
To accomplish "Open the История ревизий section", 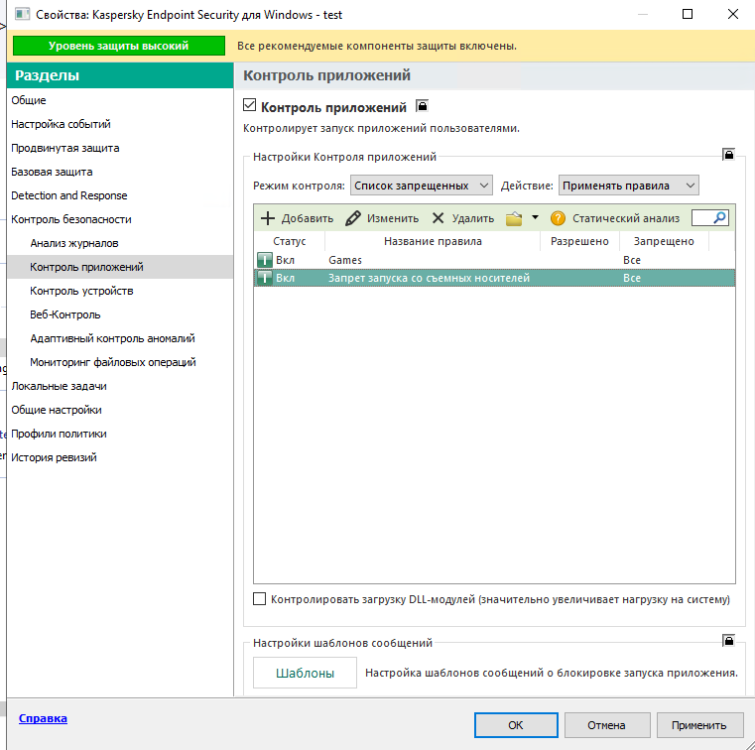I will coord(54,457).
